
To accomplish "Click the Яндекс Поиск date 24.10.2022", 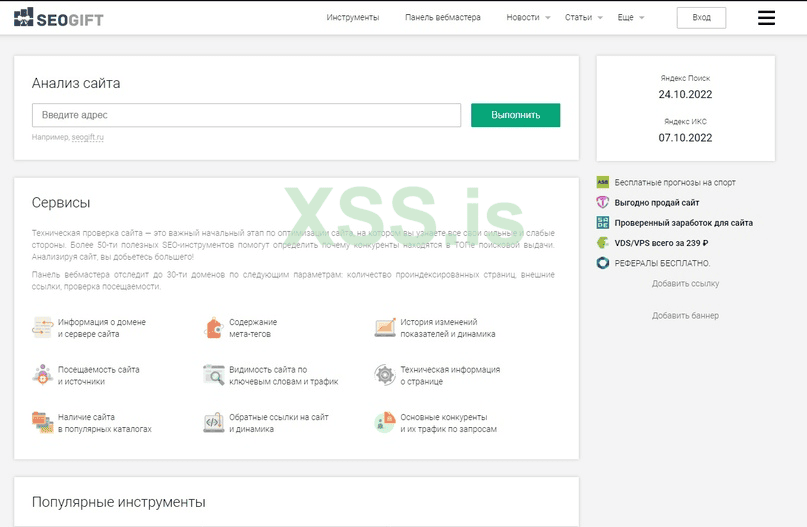I will click(x=685, y=94).
